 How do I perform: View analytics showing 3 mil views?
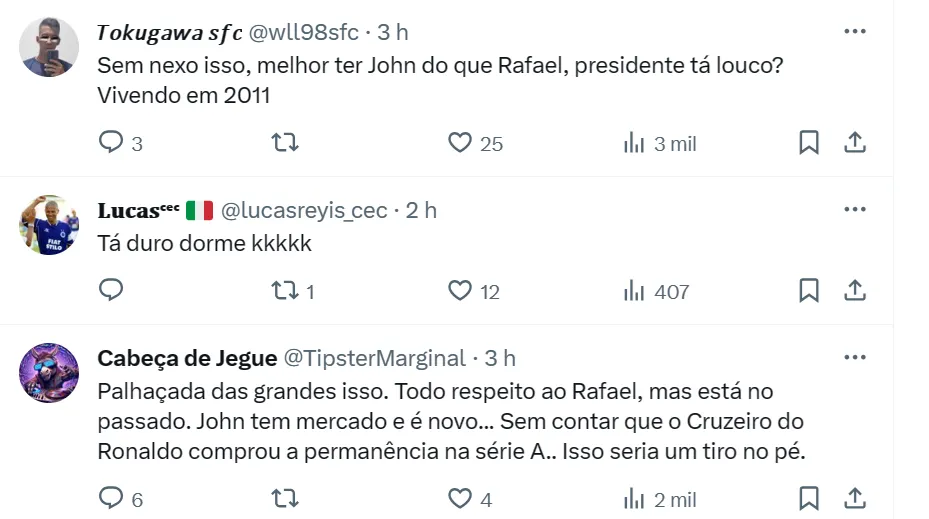tap(659, 143)
